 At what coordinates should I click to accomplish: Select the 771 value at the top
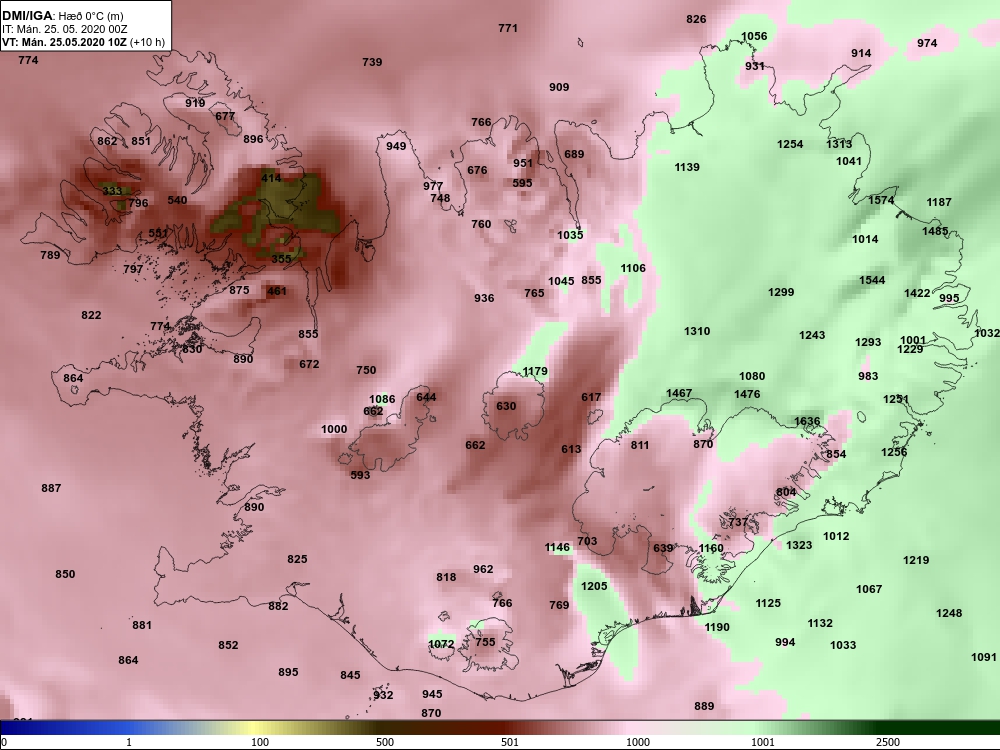pyautogui.click(x=508, y=28)
